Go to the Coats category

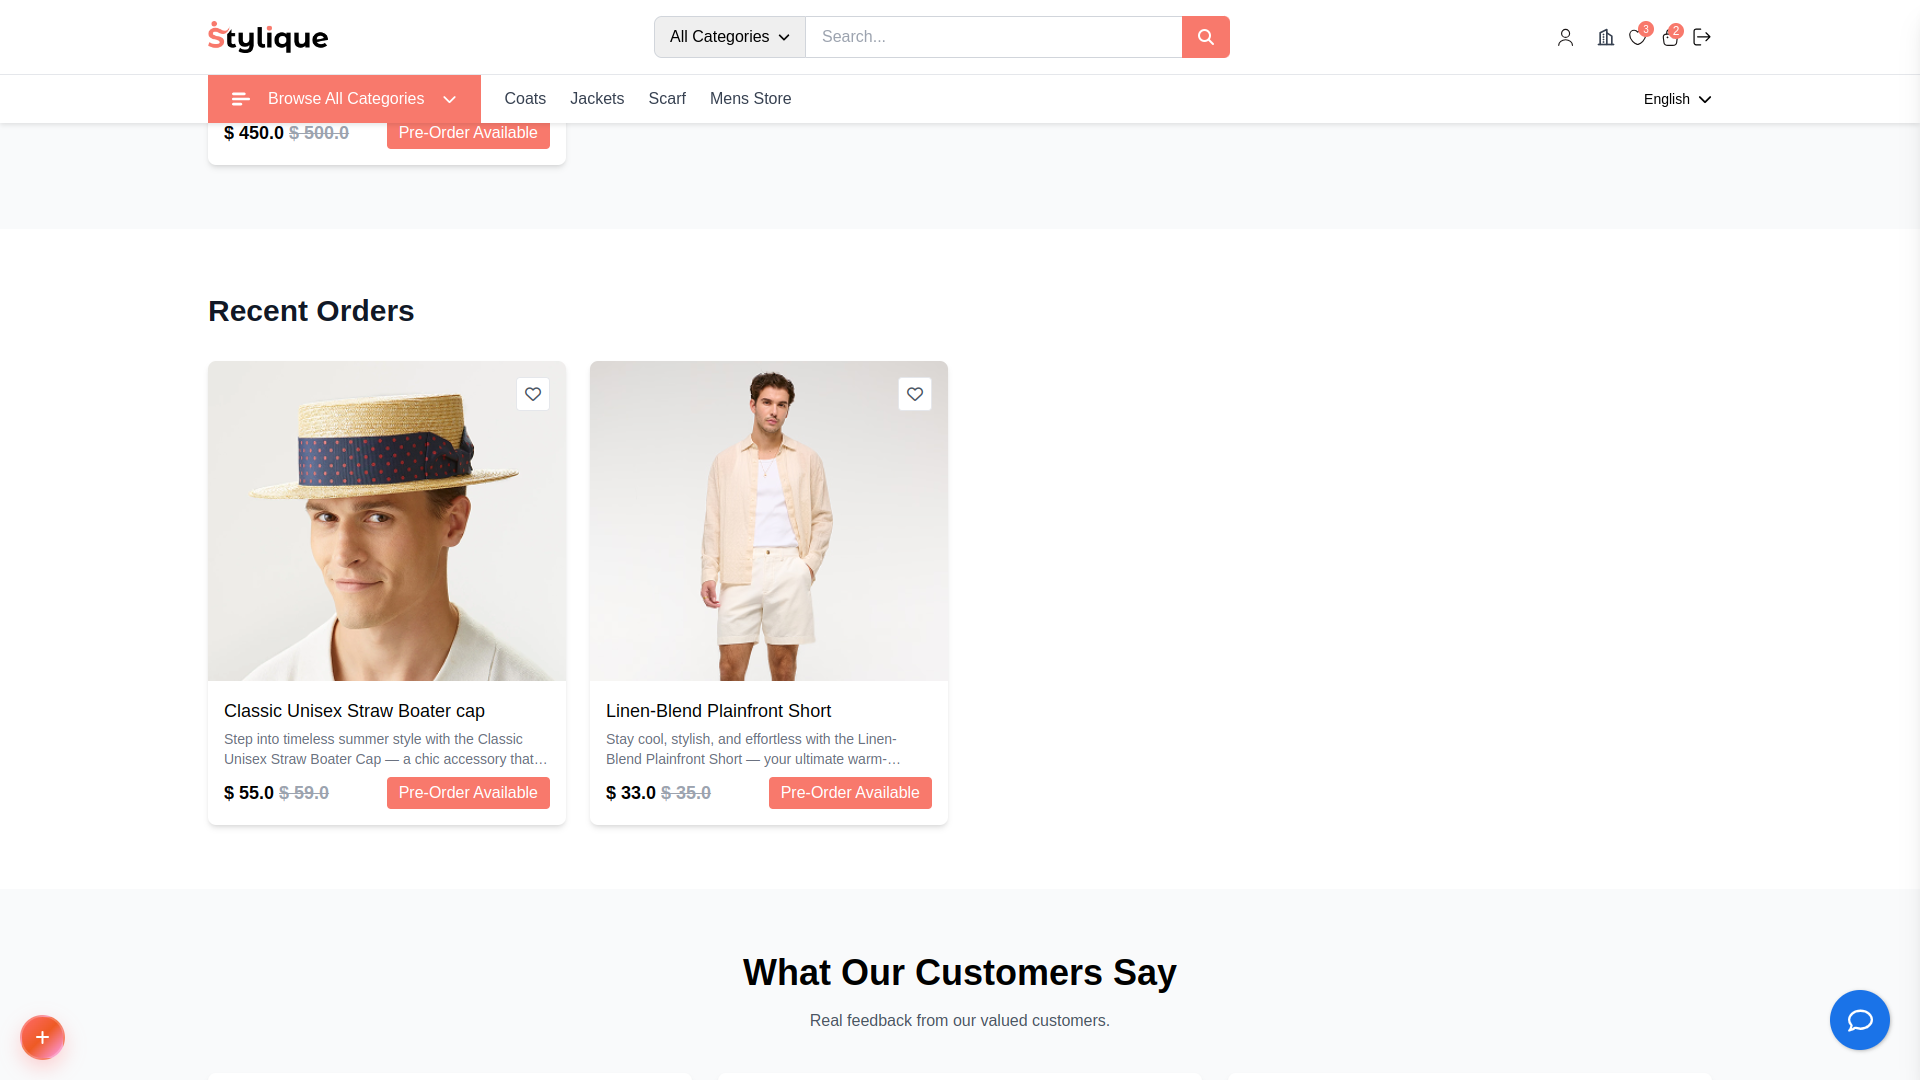525,99
